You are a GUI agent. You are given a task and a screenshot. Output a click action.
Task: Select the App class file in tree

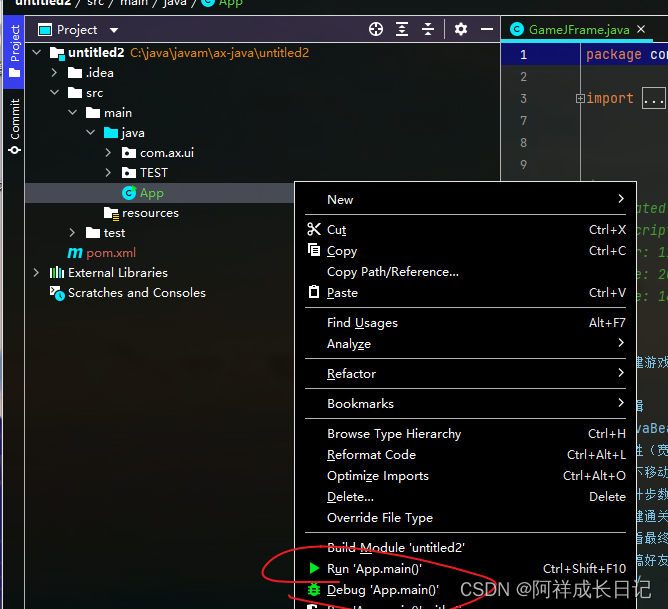[151, 193]
